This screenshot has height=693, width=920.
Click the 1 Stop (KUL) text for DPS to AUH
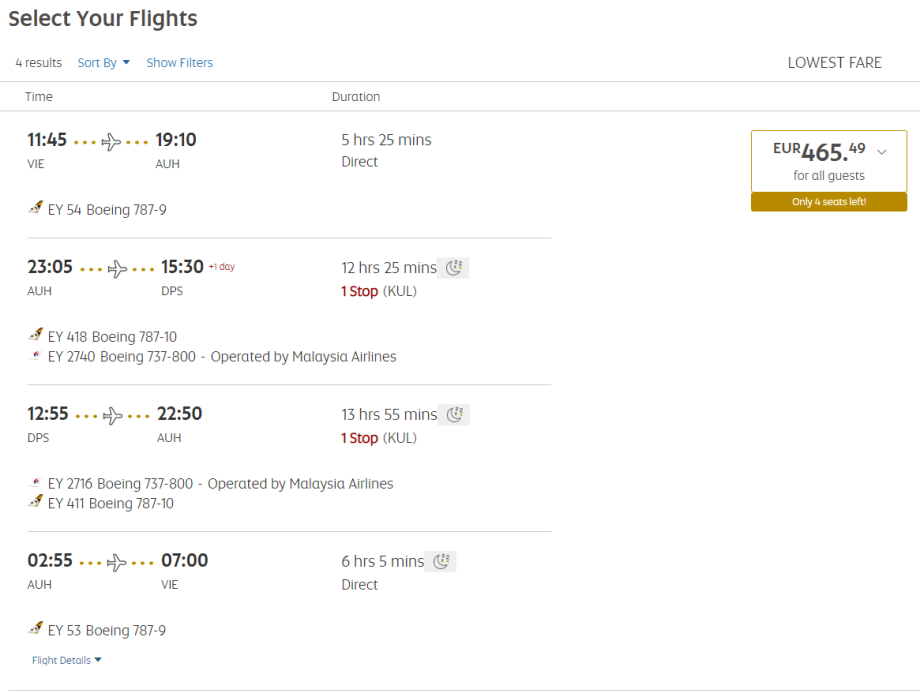pos(379,438)
